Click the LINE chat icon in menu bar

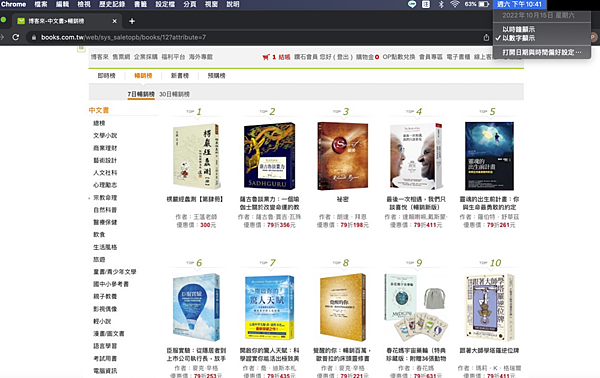[x=412, y=4]
